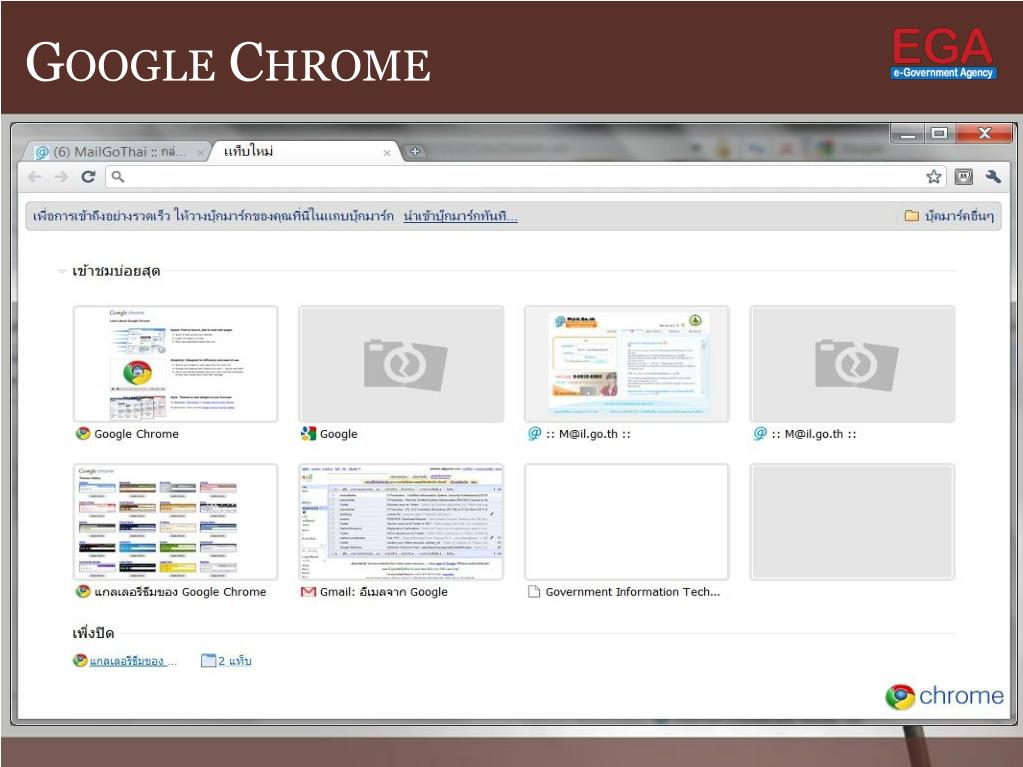1023x767 pixels.
Task: Click Chrome icon in recently closed list
Action: 80,660
